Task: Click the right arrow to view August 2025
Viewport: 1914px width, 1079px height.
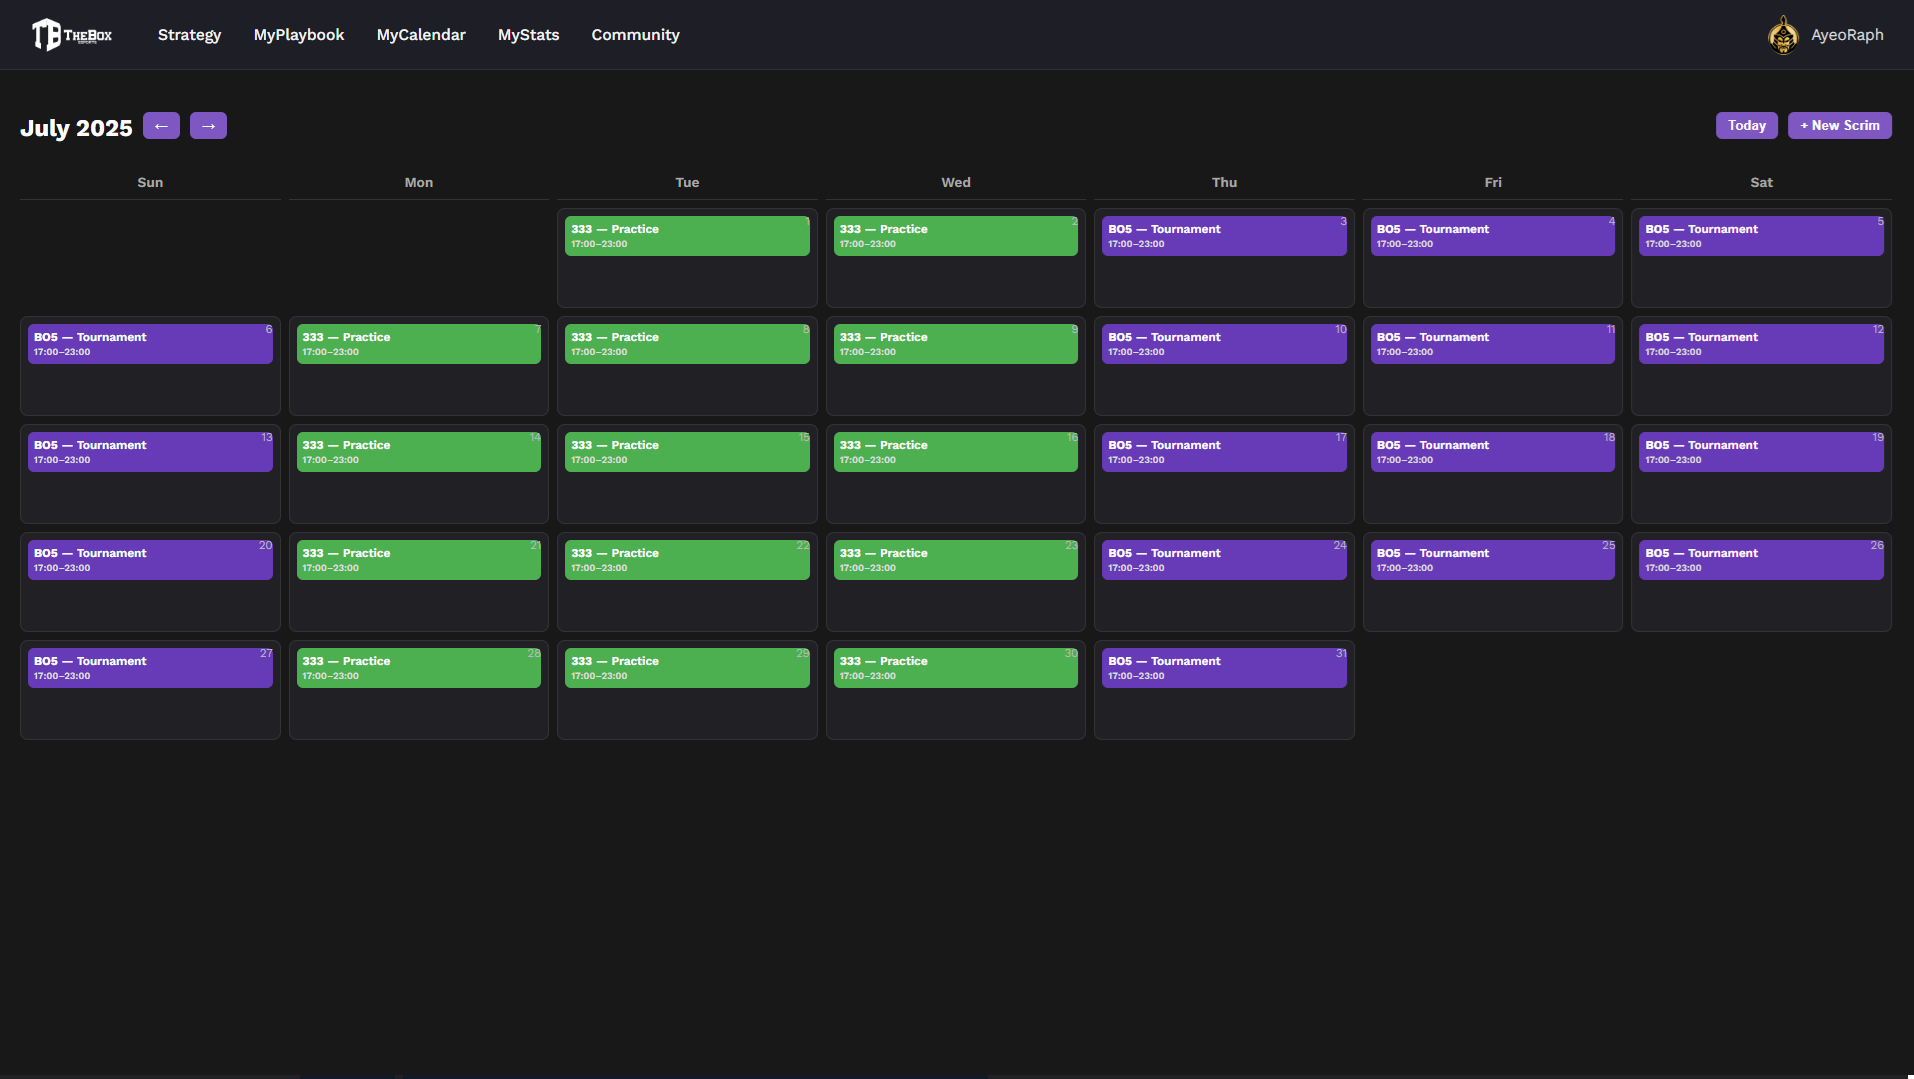Action: [208, 125]
